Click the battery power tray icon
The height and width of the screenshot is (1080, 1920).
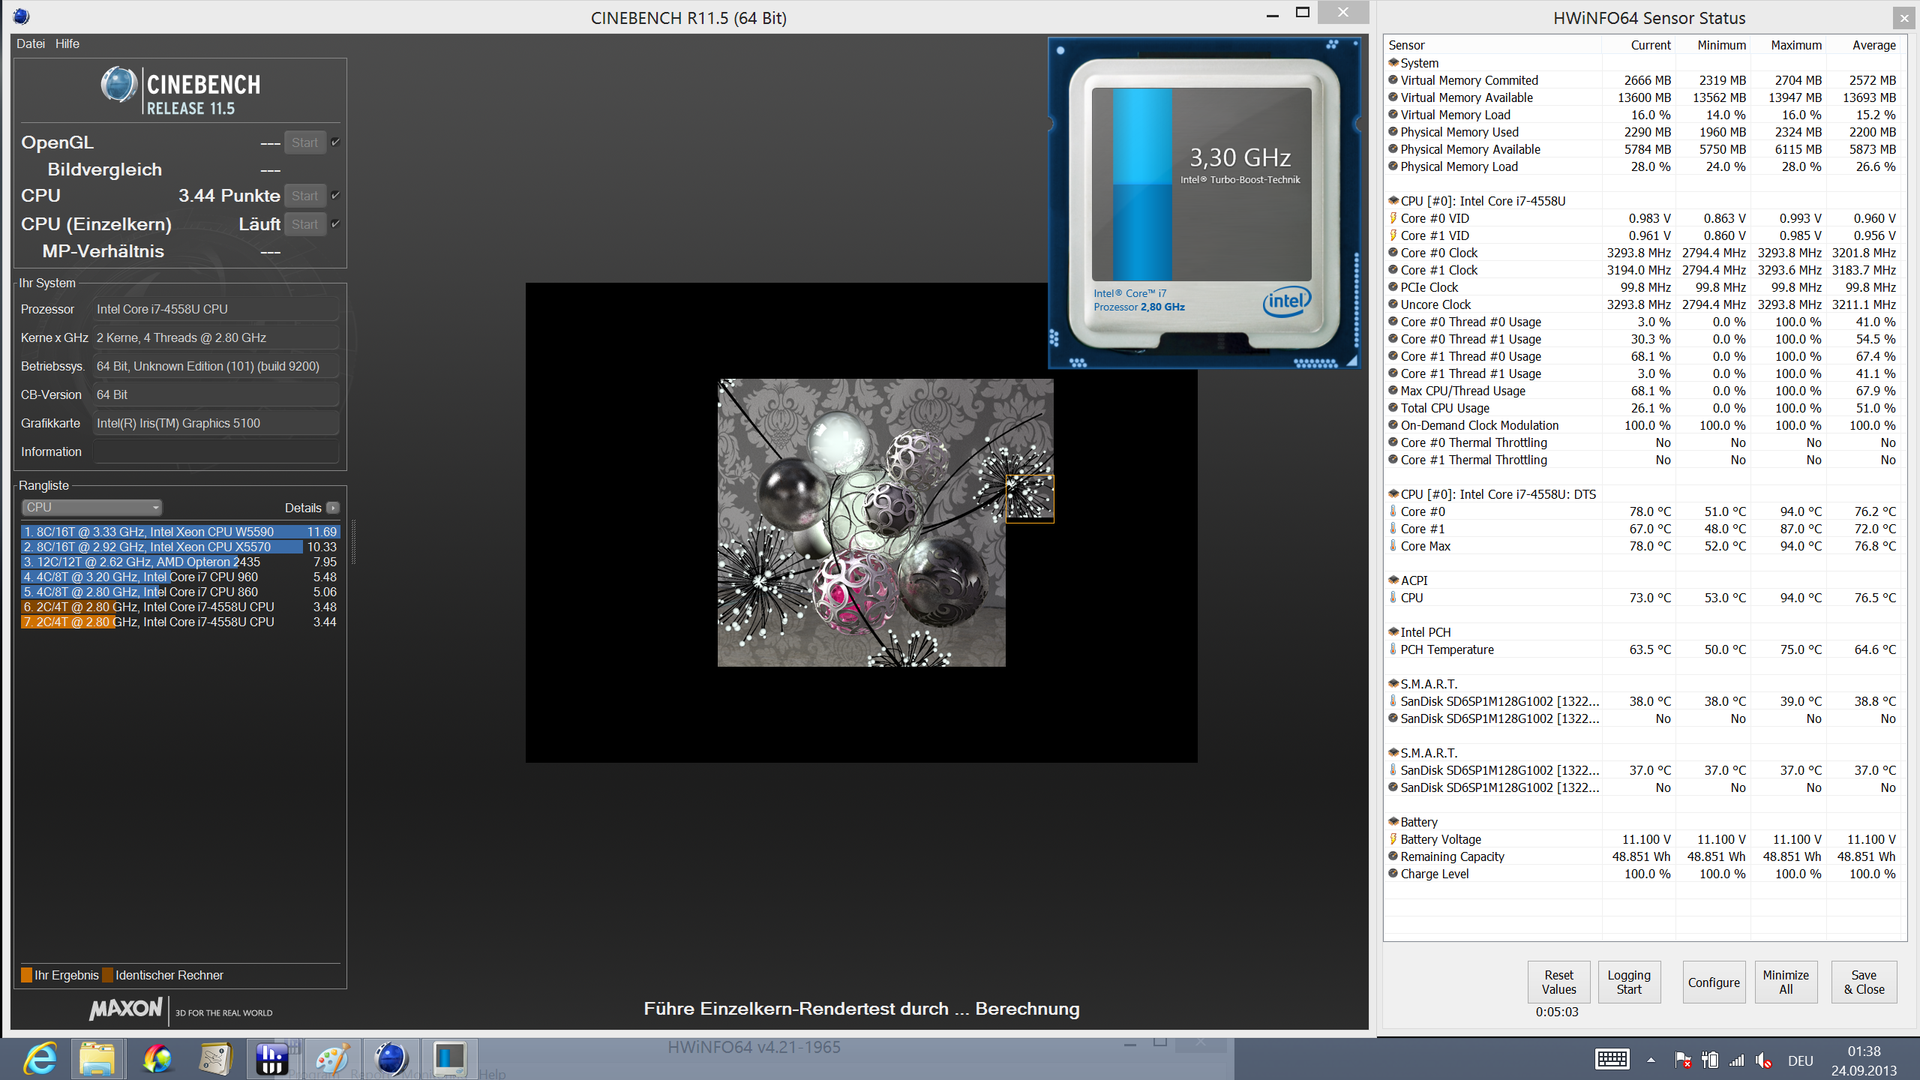1710,1060
